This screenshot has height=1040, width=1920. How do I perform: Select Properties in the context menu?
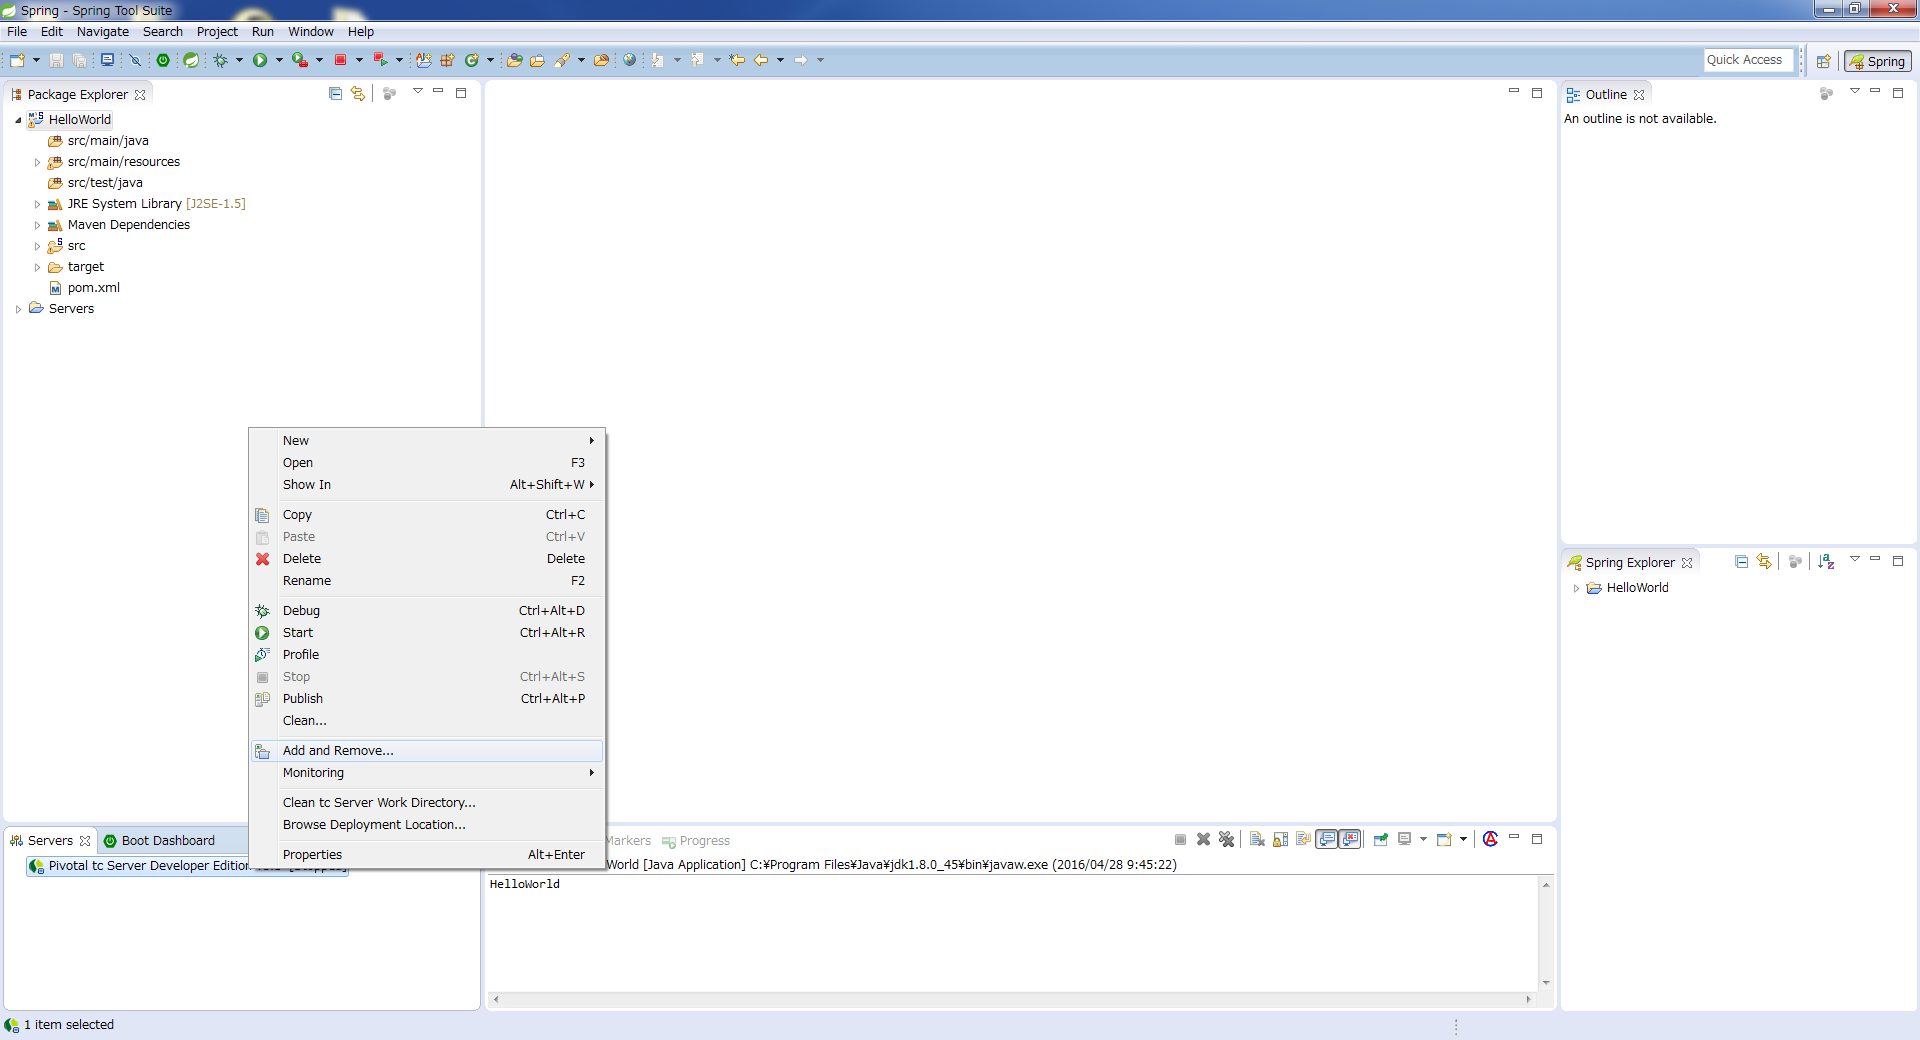coord(312,855)
